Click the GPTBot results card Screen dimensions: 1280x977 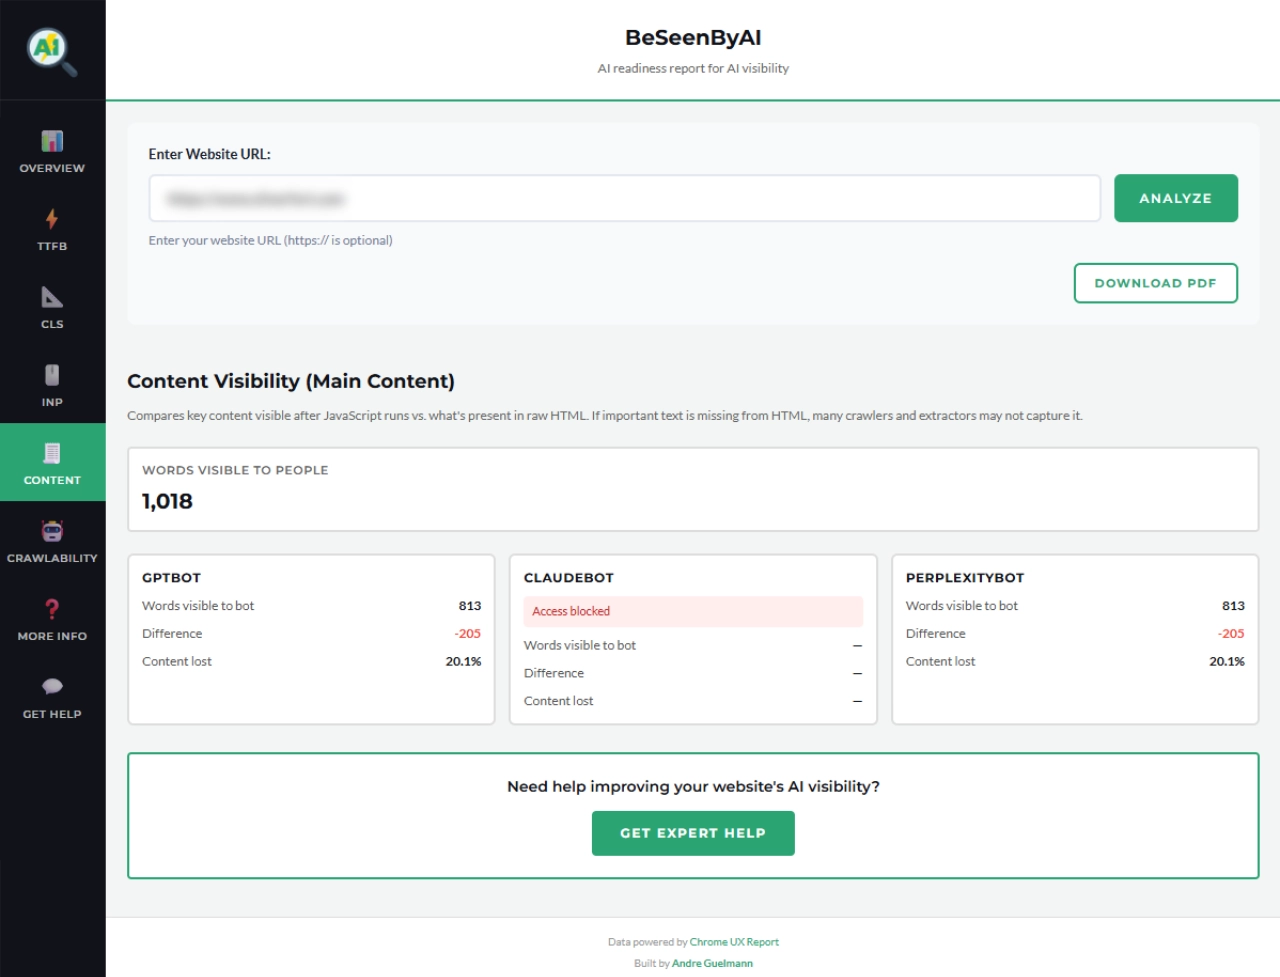(x=310, y=637)
